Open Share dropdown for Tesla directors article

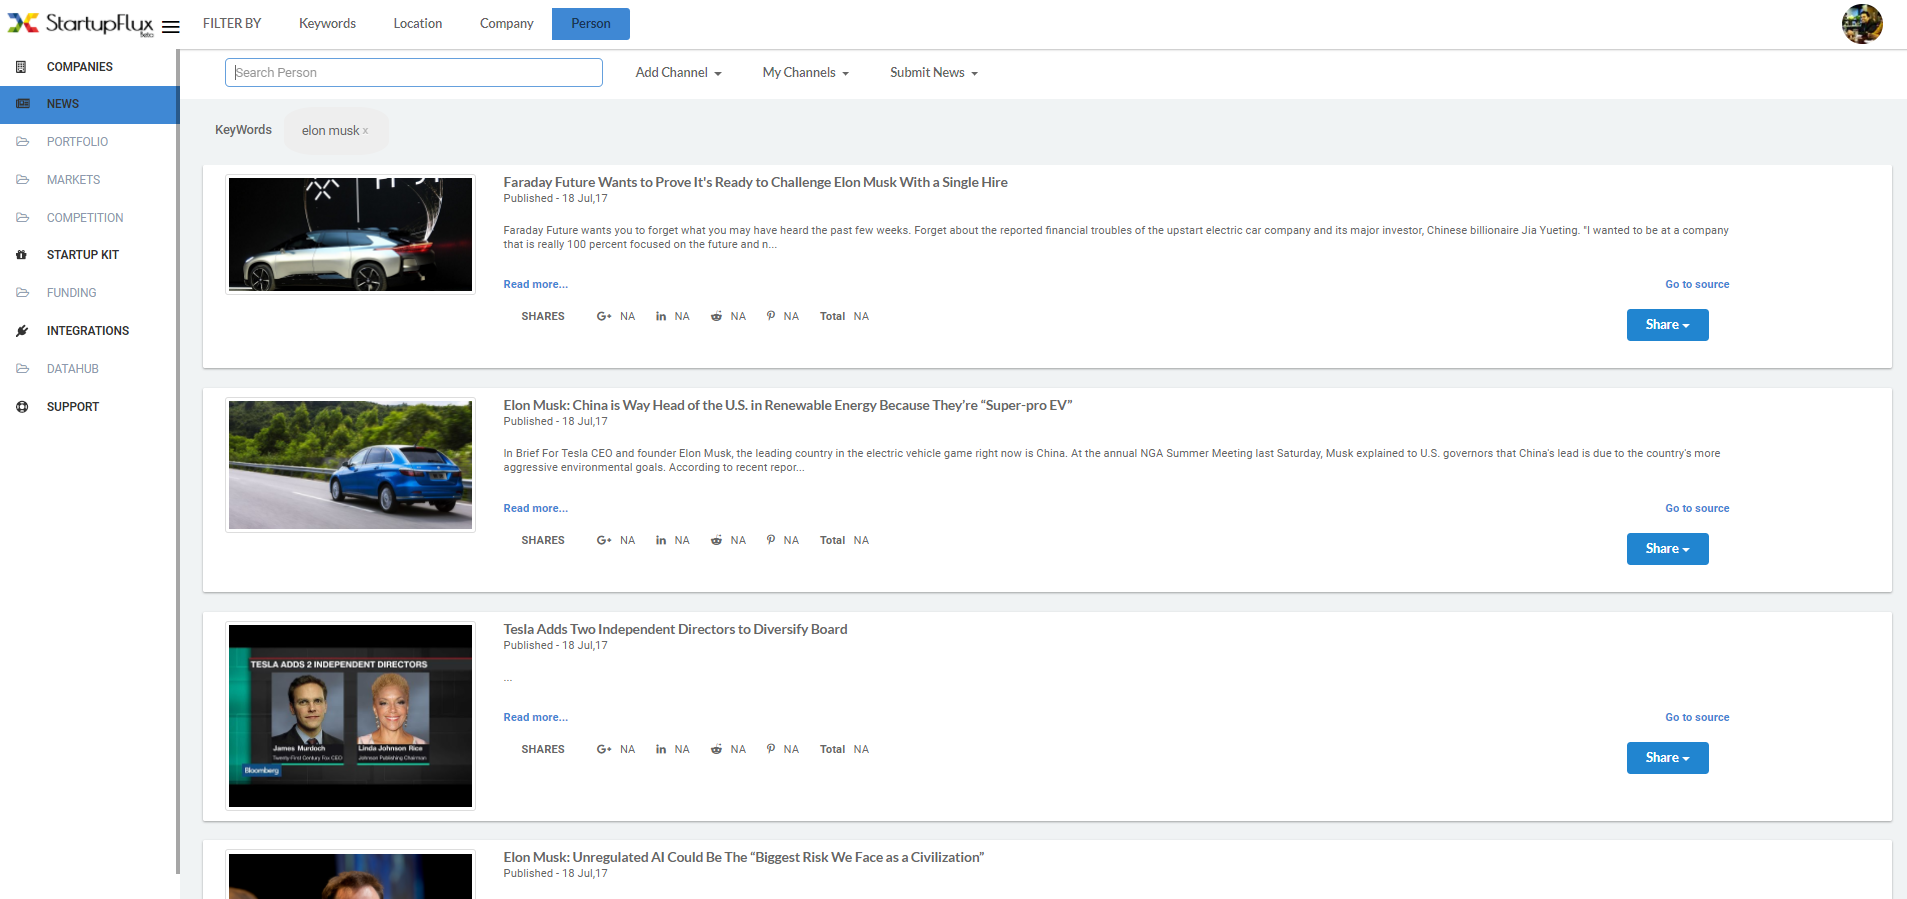click(1667, 758)
